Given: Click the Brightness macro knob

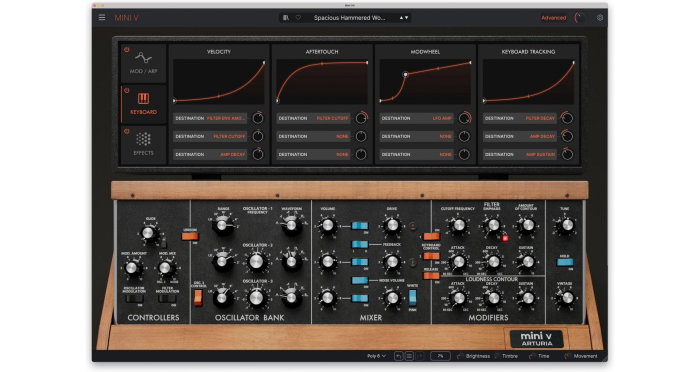Looking at the screenshot, I should (x=460, y=356).
